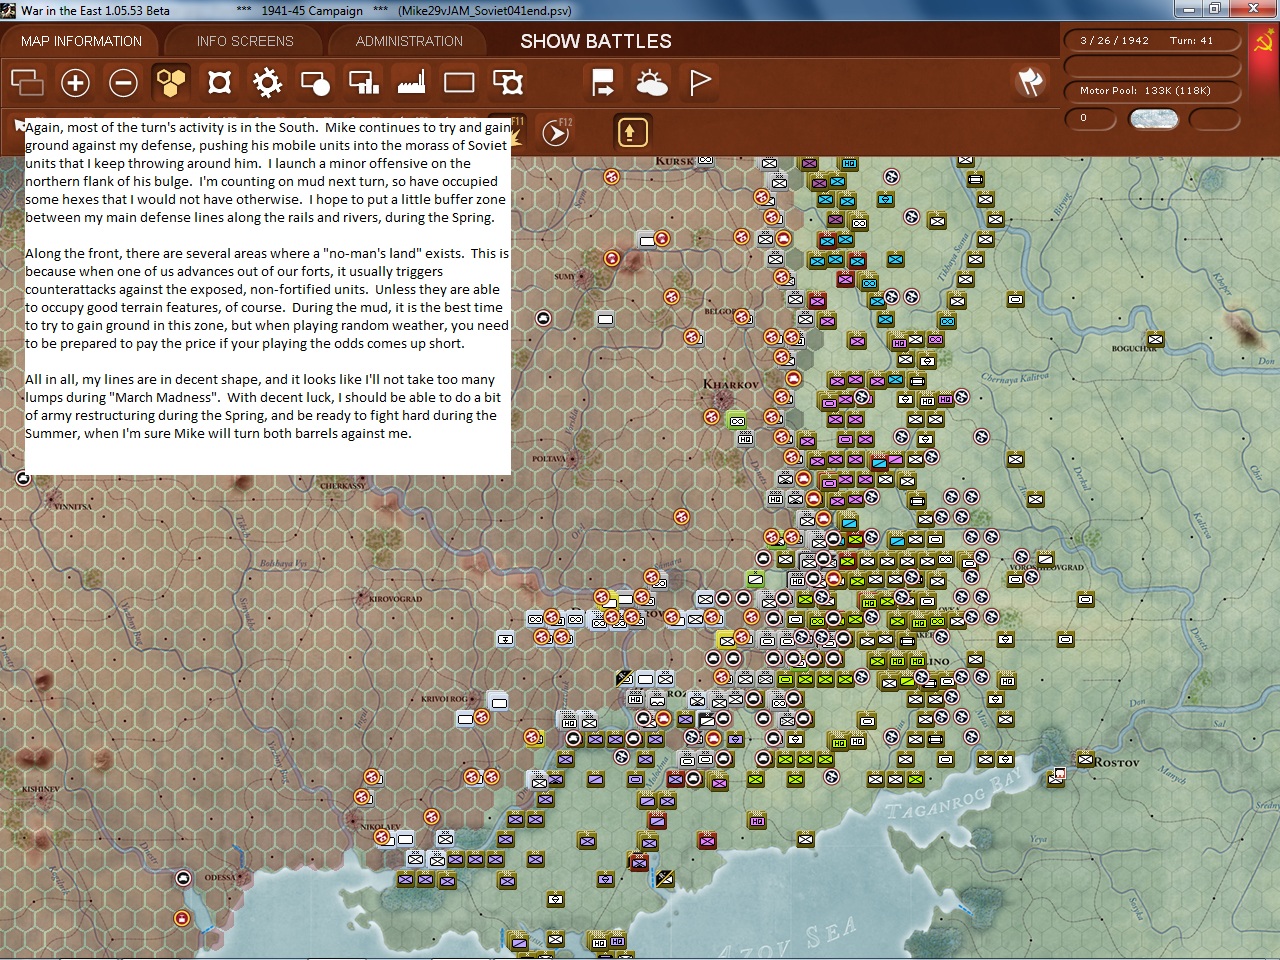Switch to the ADMINISTRATION tab
Image resolution: width=1280 pixels, height=960 pixels.
click(x=409, y=41)
